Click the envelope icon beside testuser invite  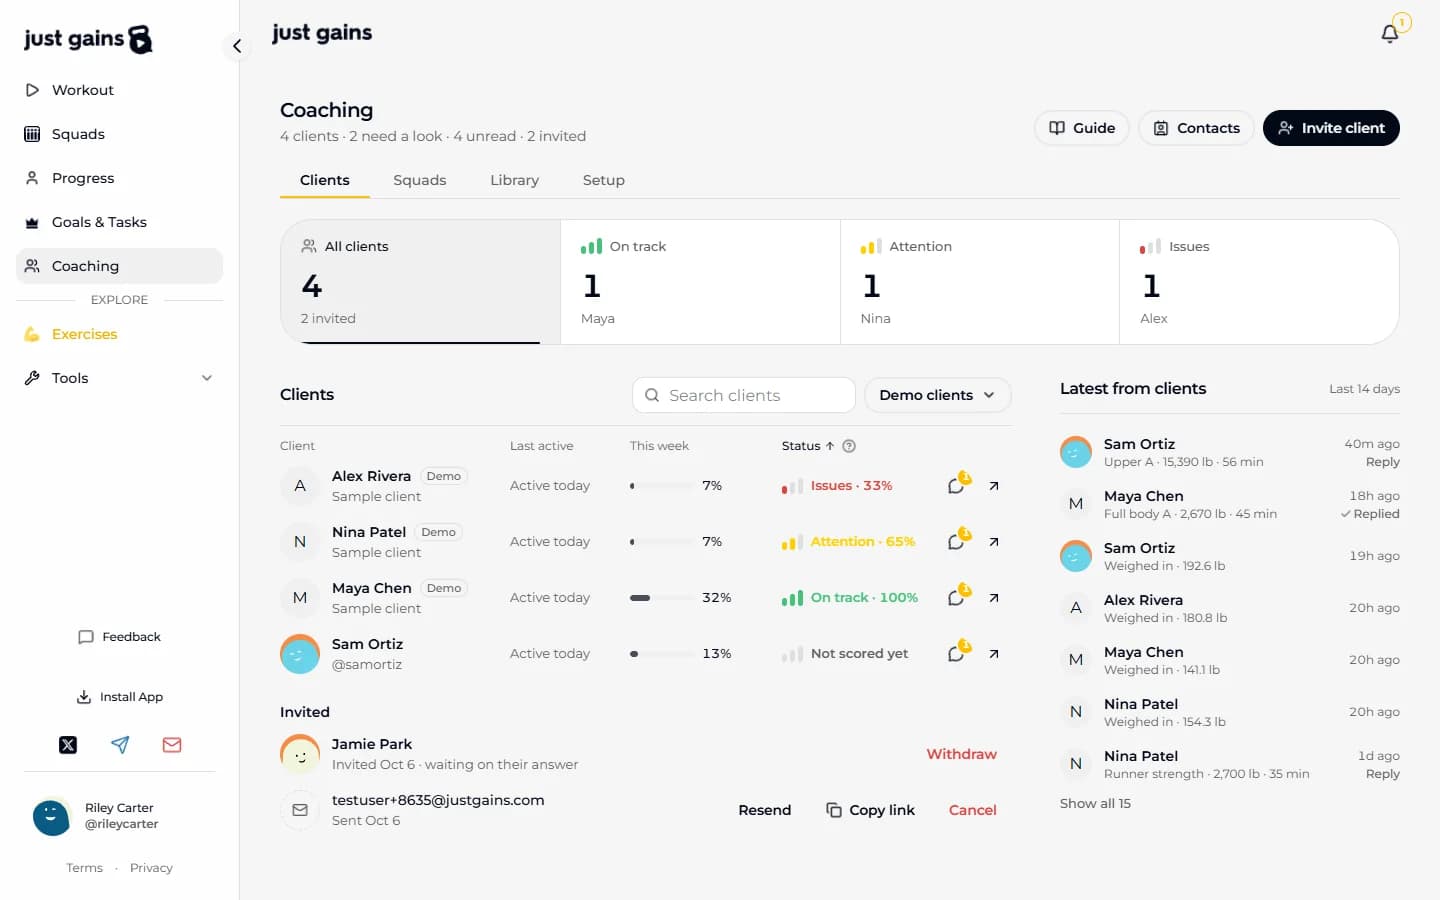tap(300, 810)
